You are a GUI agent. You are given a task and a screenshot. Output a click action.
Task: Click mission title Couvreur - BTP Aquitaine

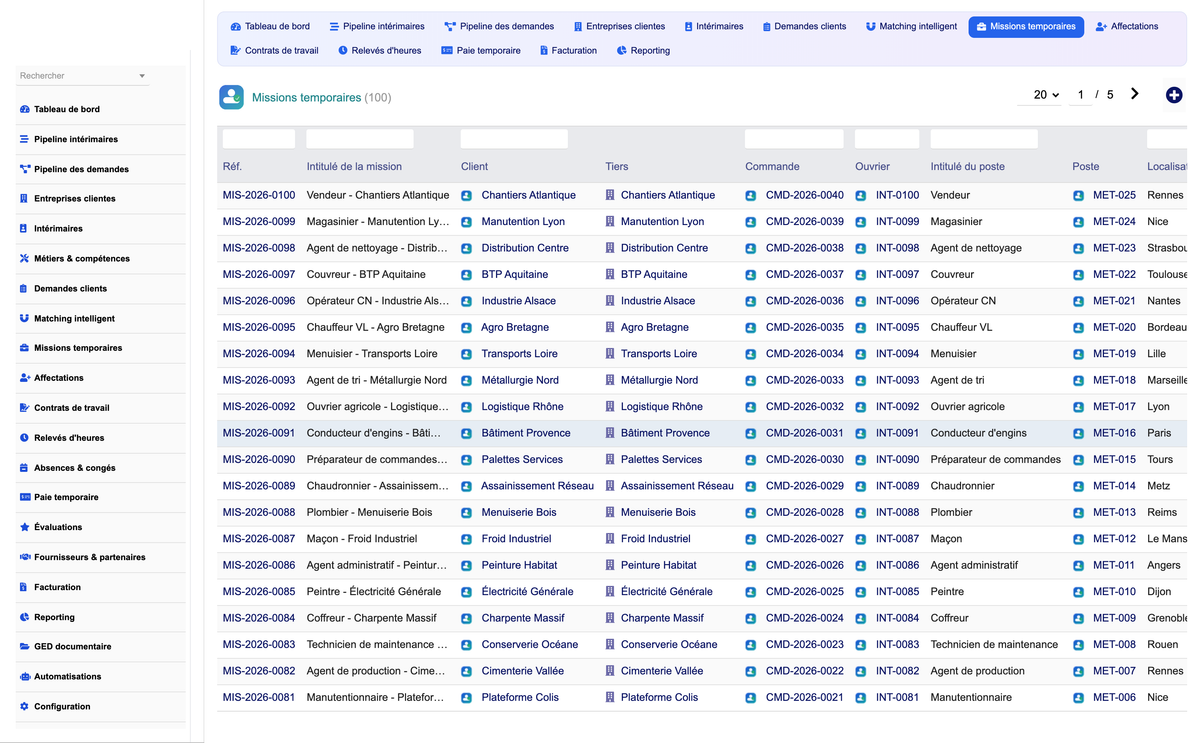click(366, 275)
